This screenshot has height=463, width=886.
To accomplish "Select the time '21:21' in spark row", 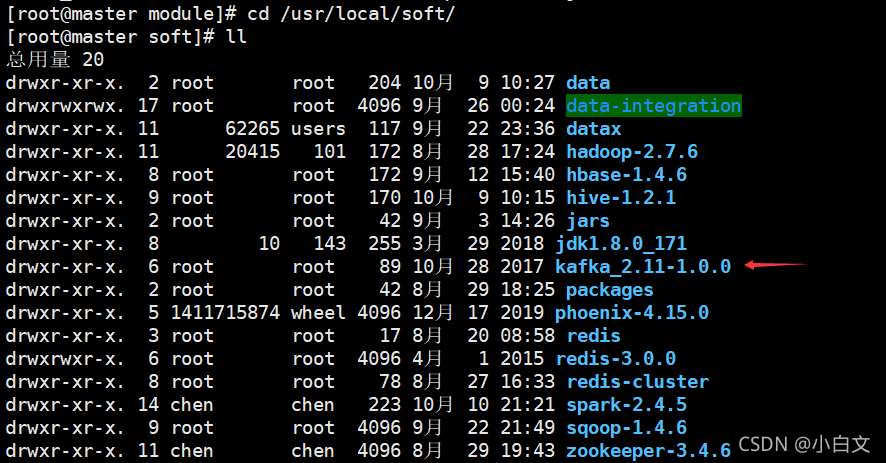I will point(528,405).
